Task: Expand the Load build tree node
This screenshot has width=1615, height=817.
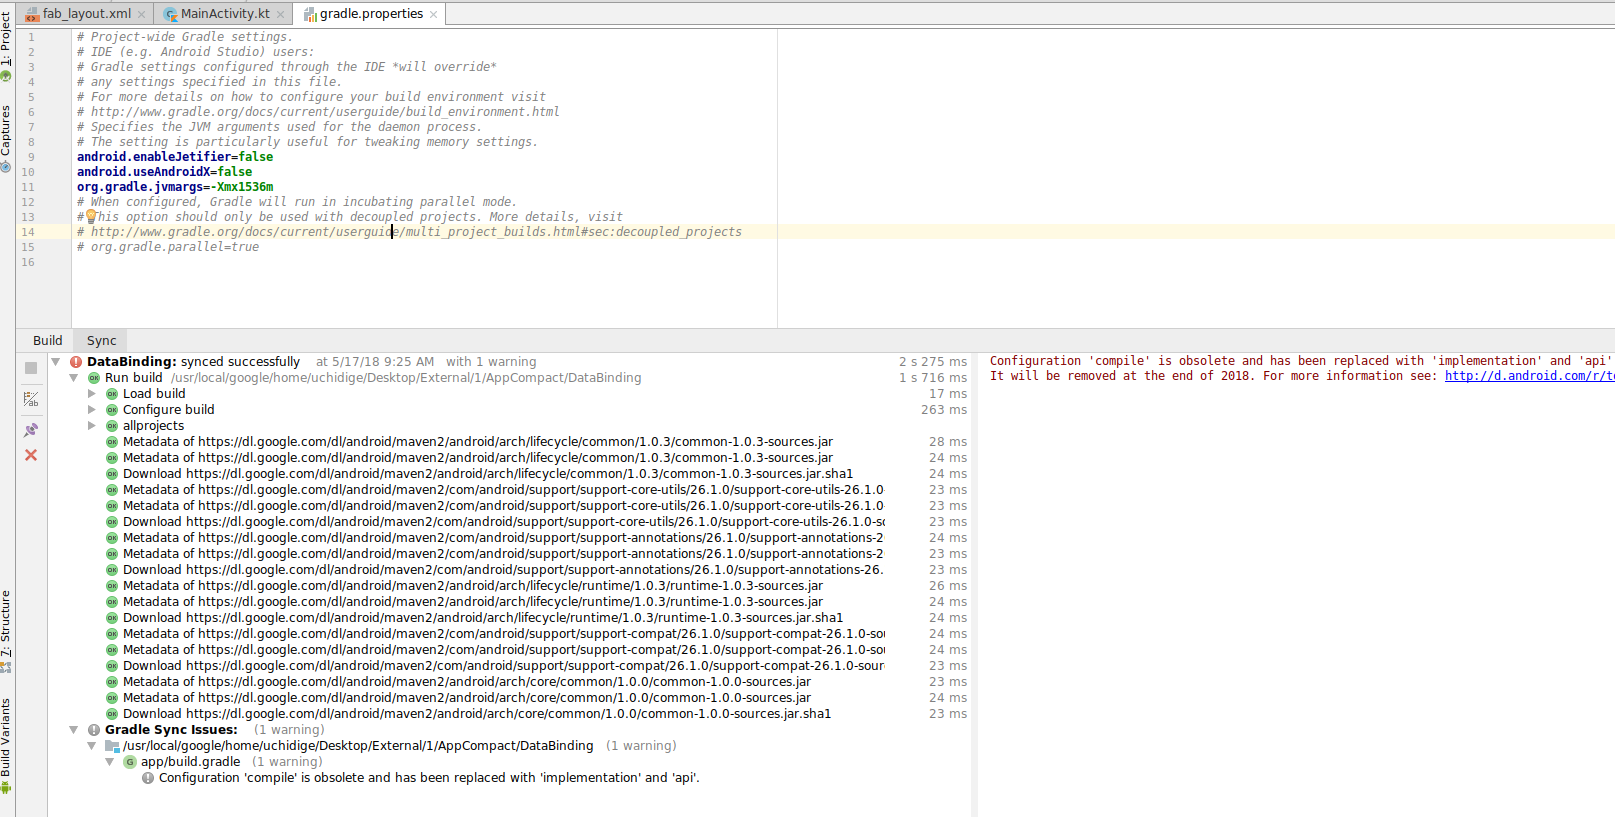Action: (x=92, y=394)
